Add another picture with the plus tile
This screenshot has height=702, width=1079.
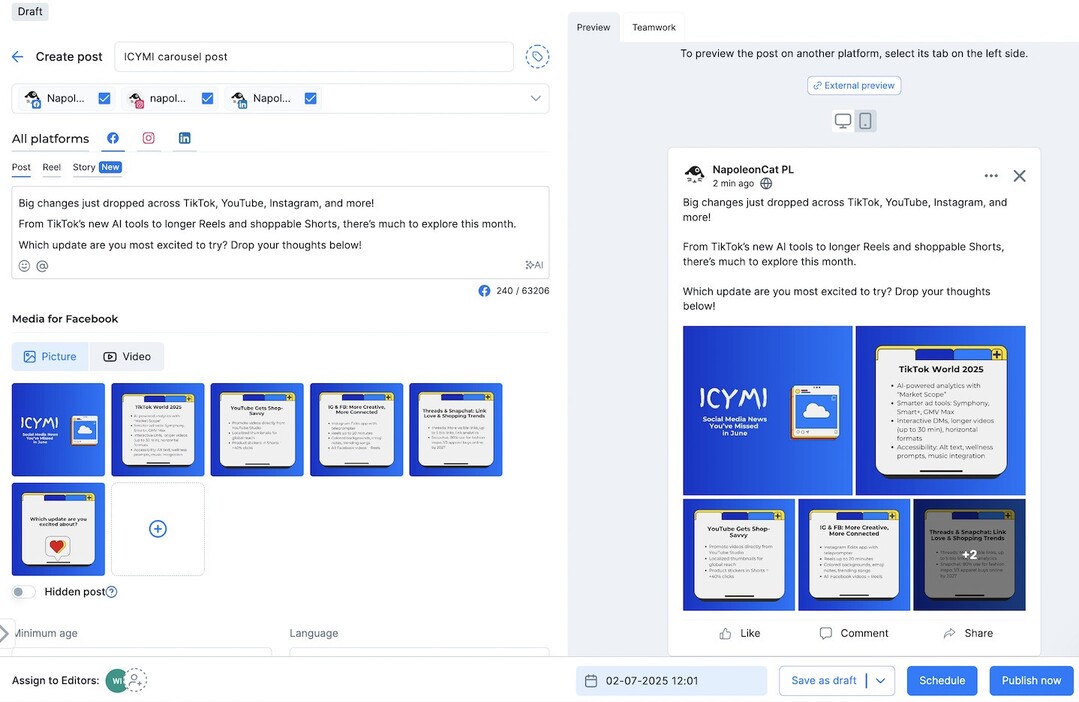158,529
